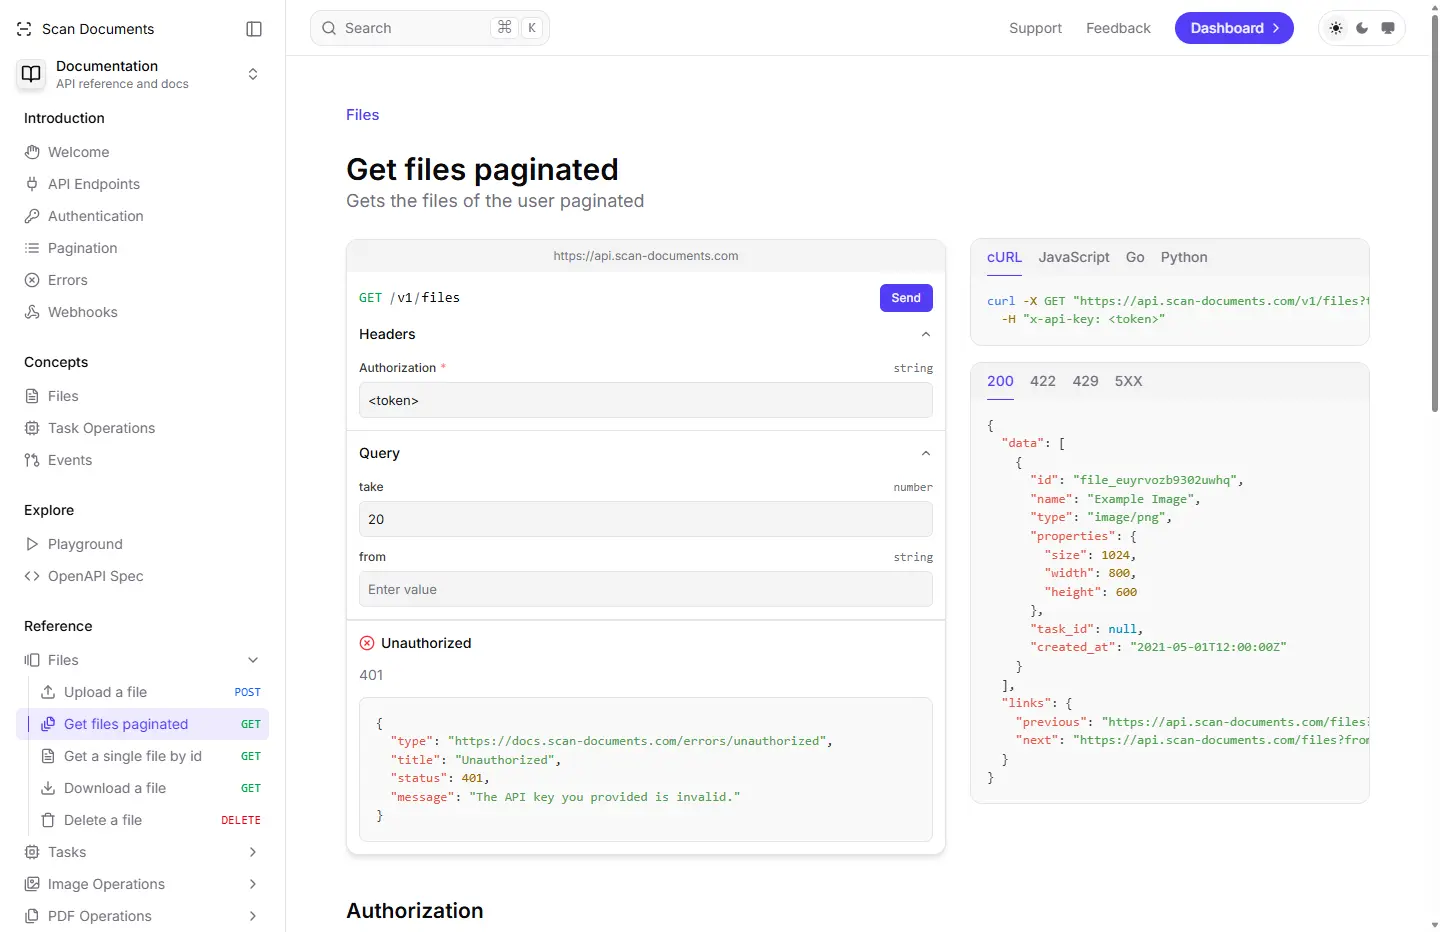Click the Download a file icon
This screenshot has height=932, width=1440.
pyautogui.click(x=48, y=788)
